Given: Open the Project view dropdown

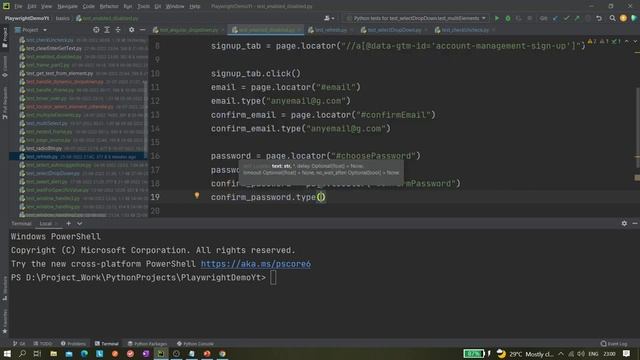Looking at the screenshot, I should tap(31, 30).
